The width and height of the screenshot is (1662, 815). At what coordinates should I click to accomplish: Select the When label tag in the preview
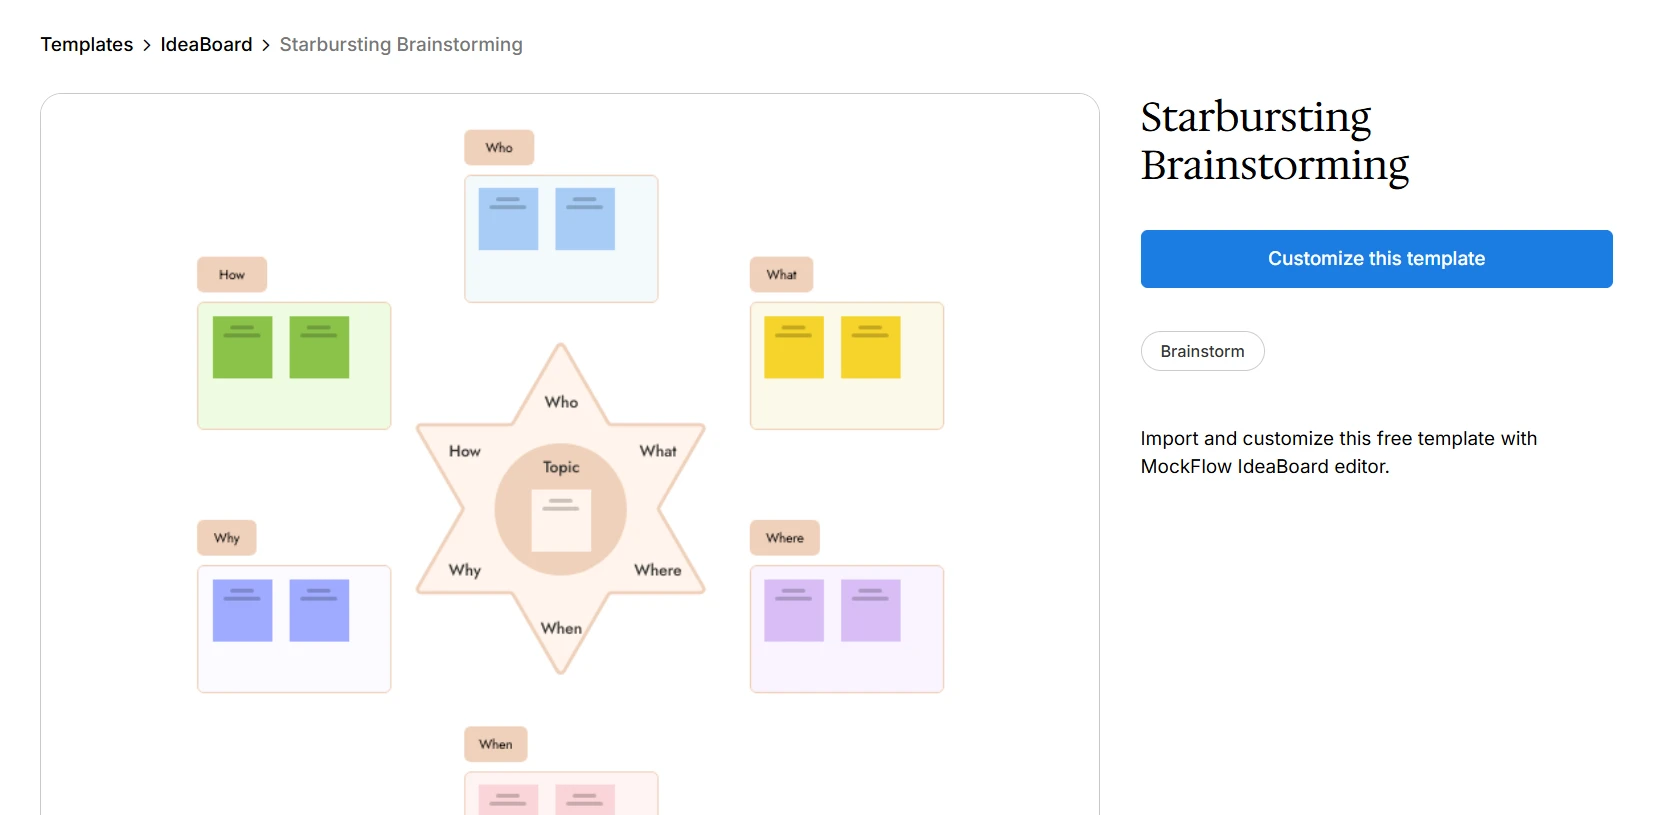point(495,744)
